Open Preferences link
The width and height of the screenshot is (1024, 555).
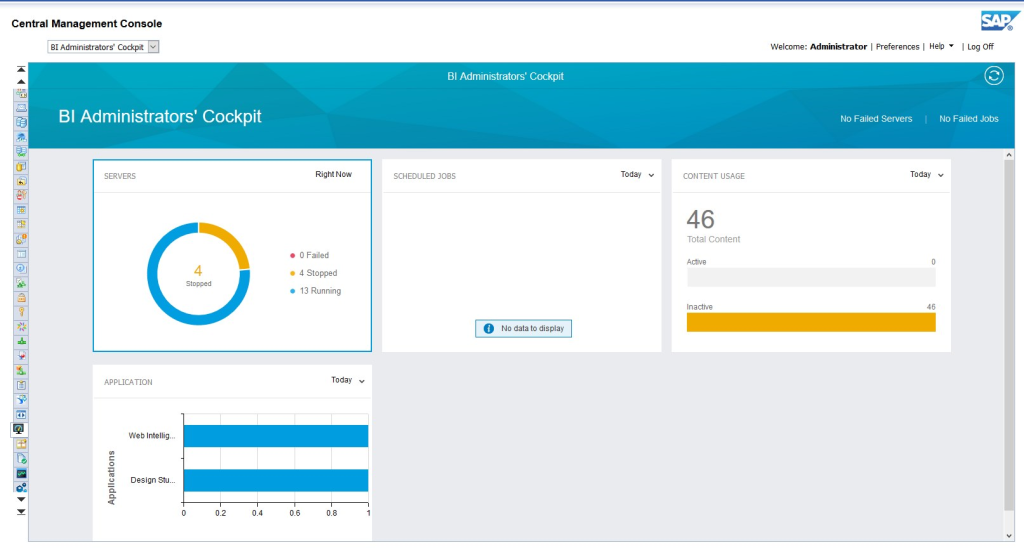click(897, 46)
